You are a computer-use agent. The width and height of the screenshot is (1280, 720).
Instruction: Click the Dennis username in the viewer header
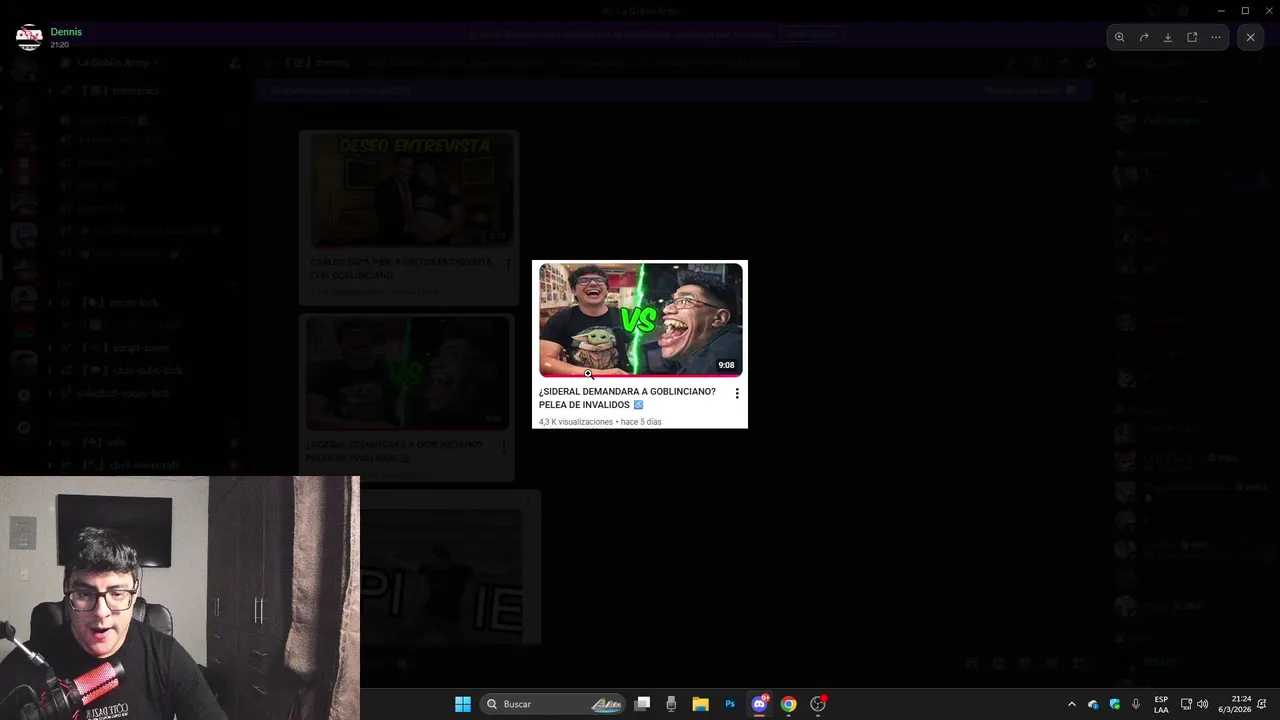(66, 32)
